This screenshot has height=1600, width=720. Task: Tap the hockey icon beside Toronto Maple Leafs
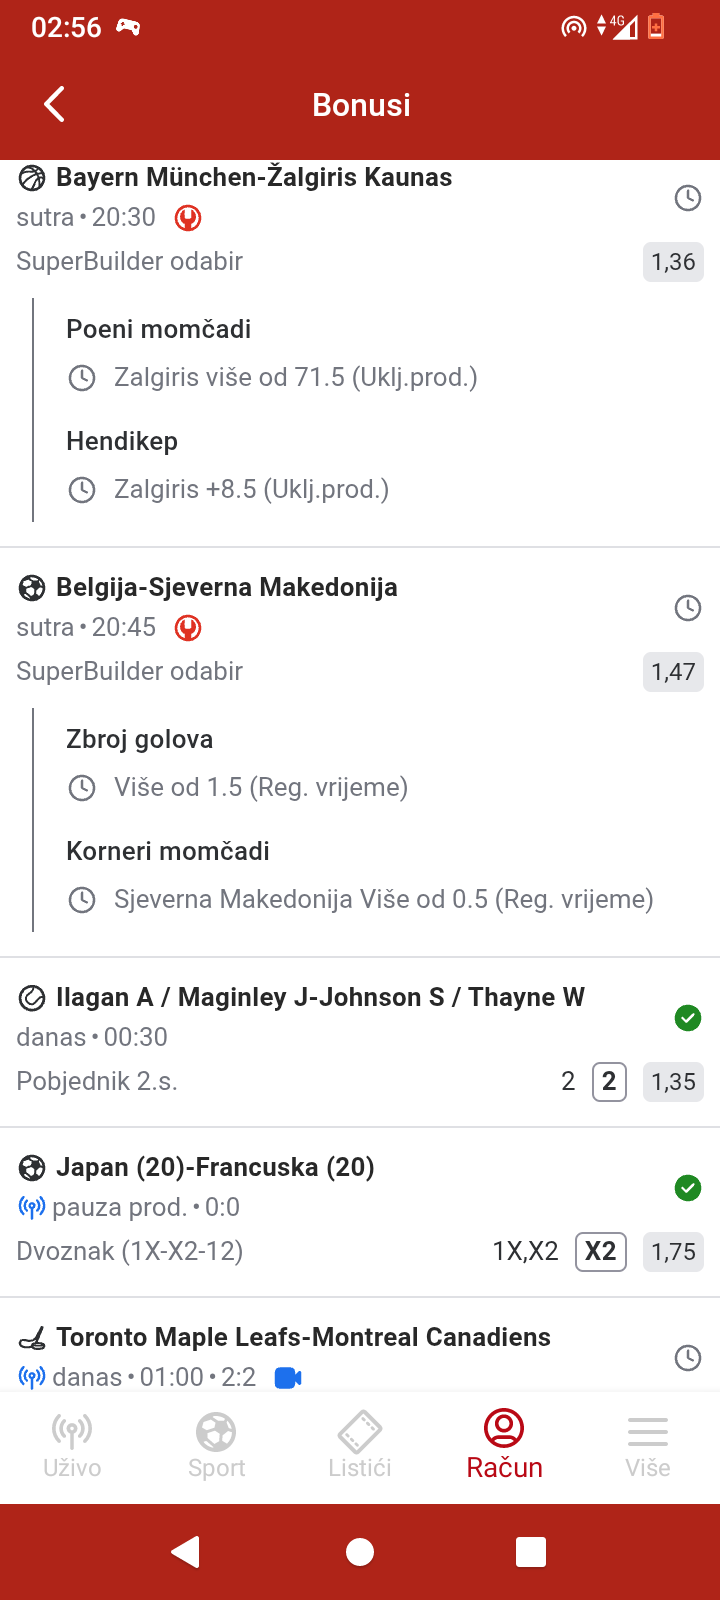coord(32,1338)
